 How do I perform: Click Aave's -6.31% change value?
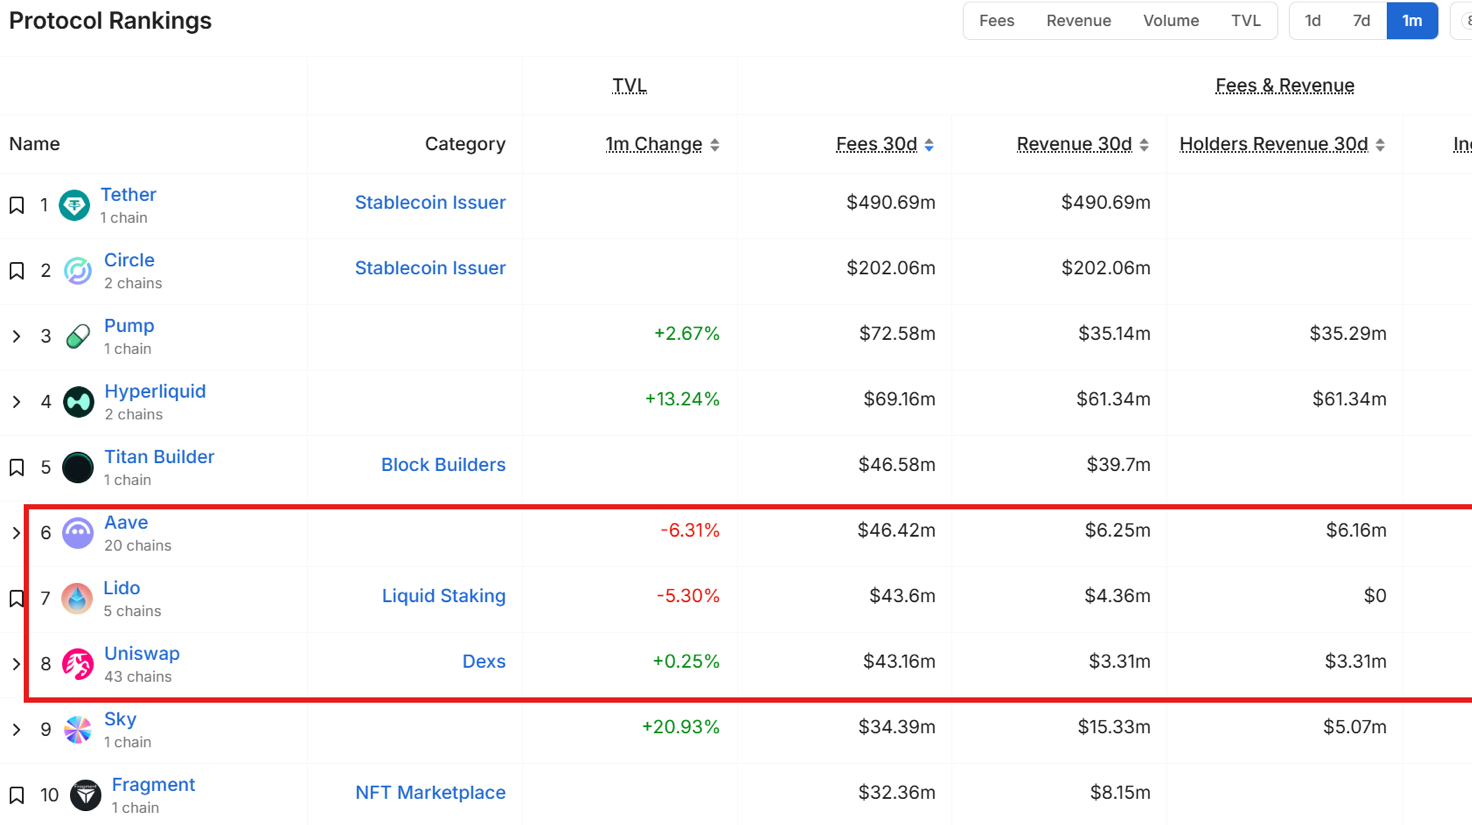point(690,530)
